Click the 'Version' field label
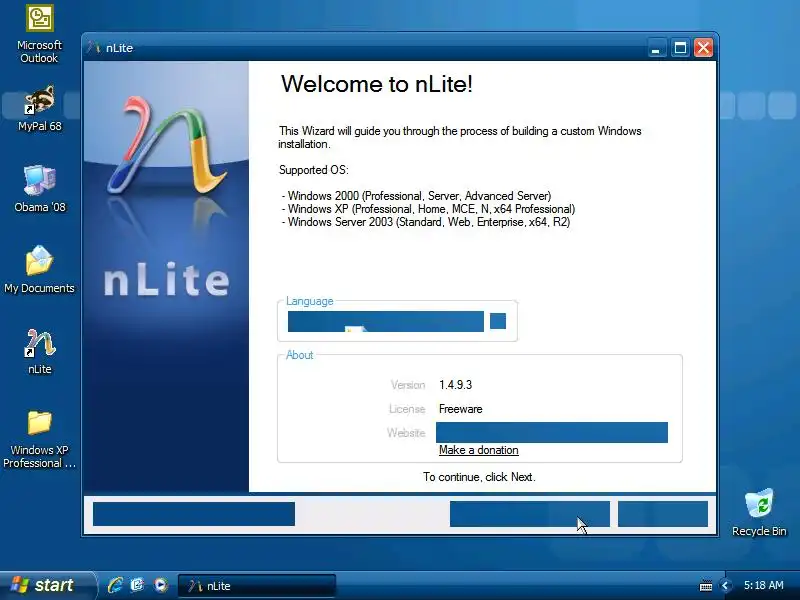Screen dimensions: 800x600 pyautogui.click(x=408, y=385)
